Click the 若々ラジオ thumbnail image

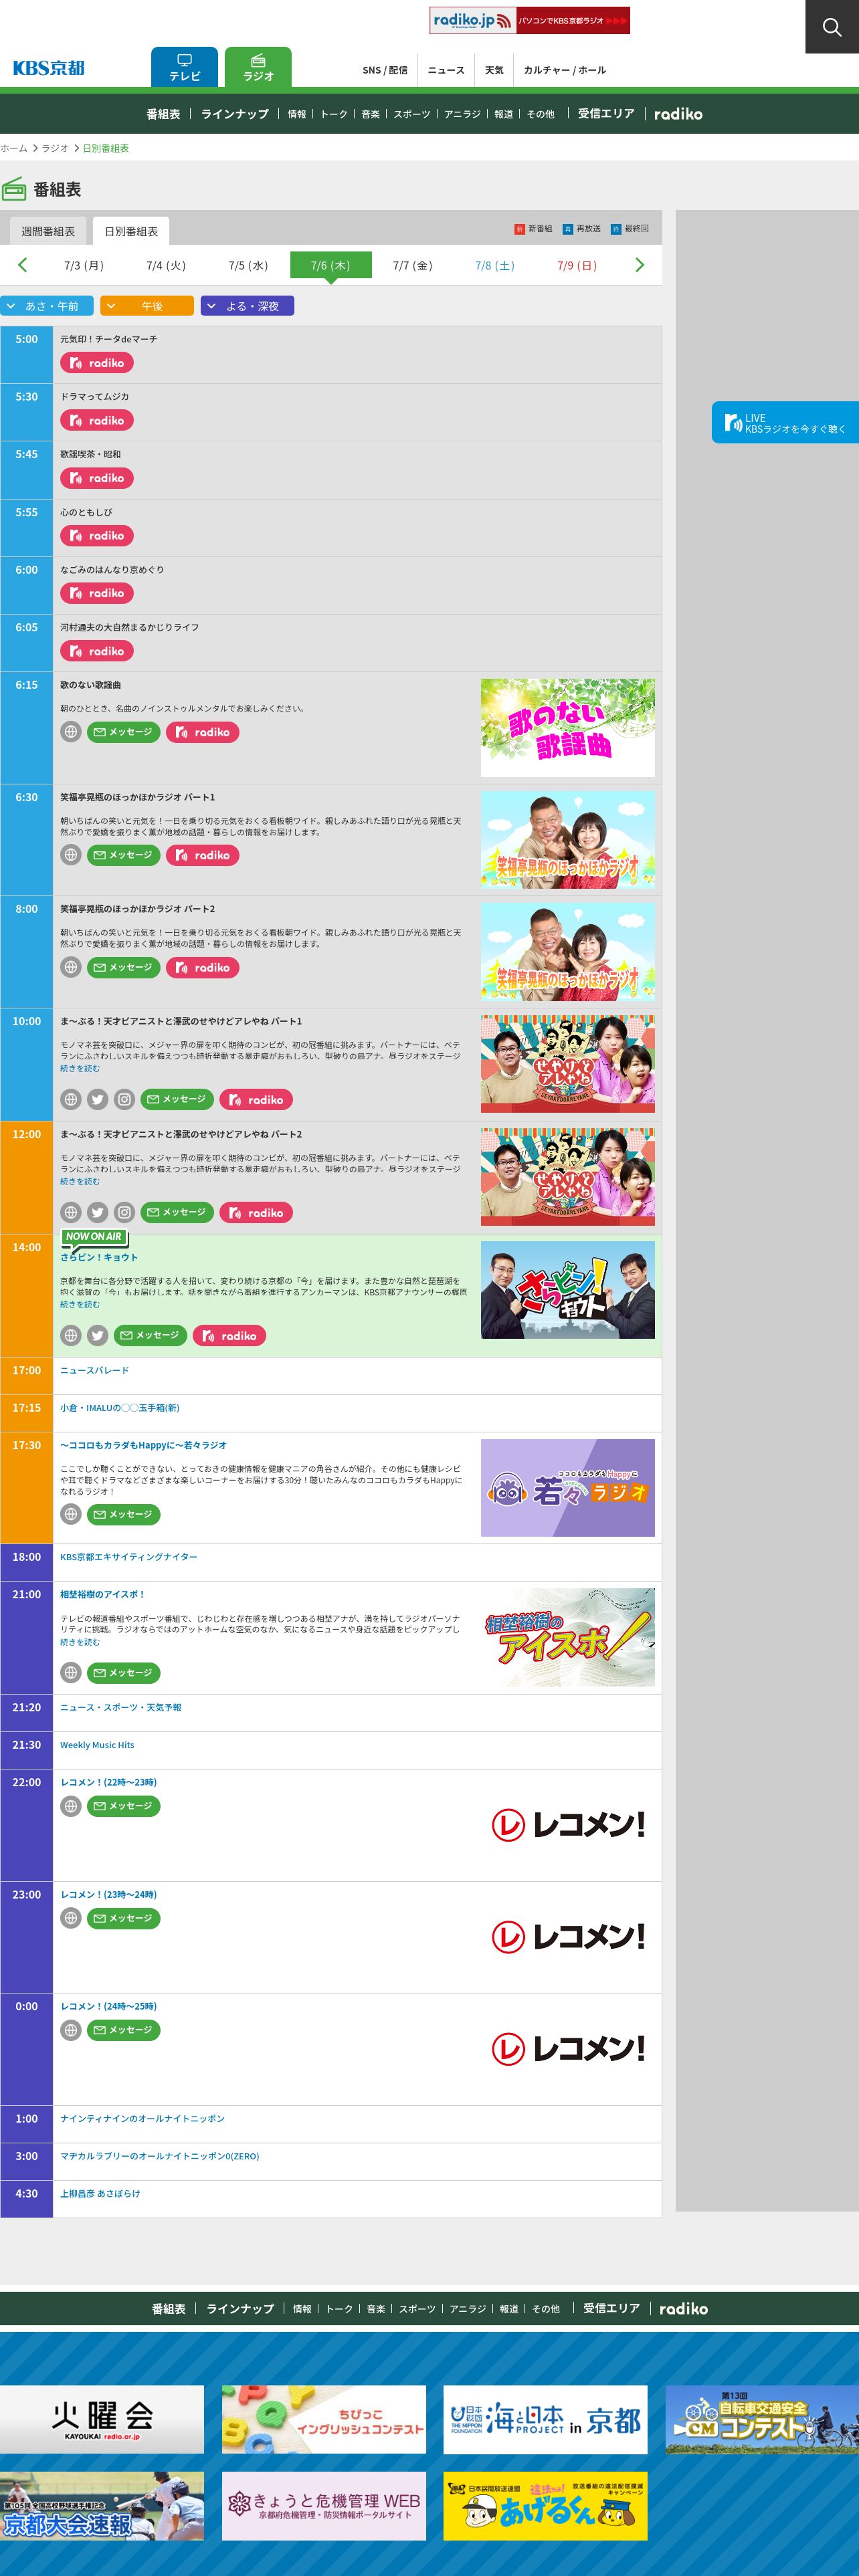pyautogui.click(x=568, y=1487)
